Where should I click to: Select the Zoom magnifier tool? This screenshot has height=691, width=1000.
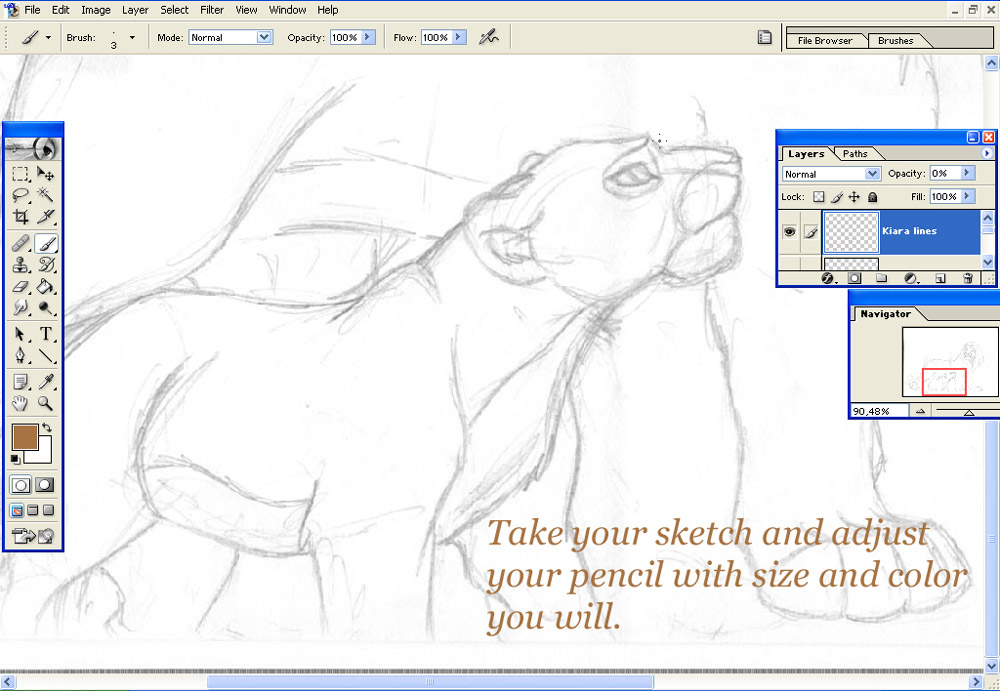coord(45,403)
